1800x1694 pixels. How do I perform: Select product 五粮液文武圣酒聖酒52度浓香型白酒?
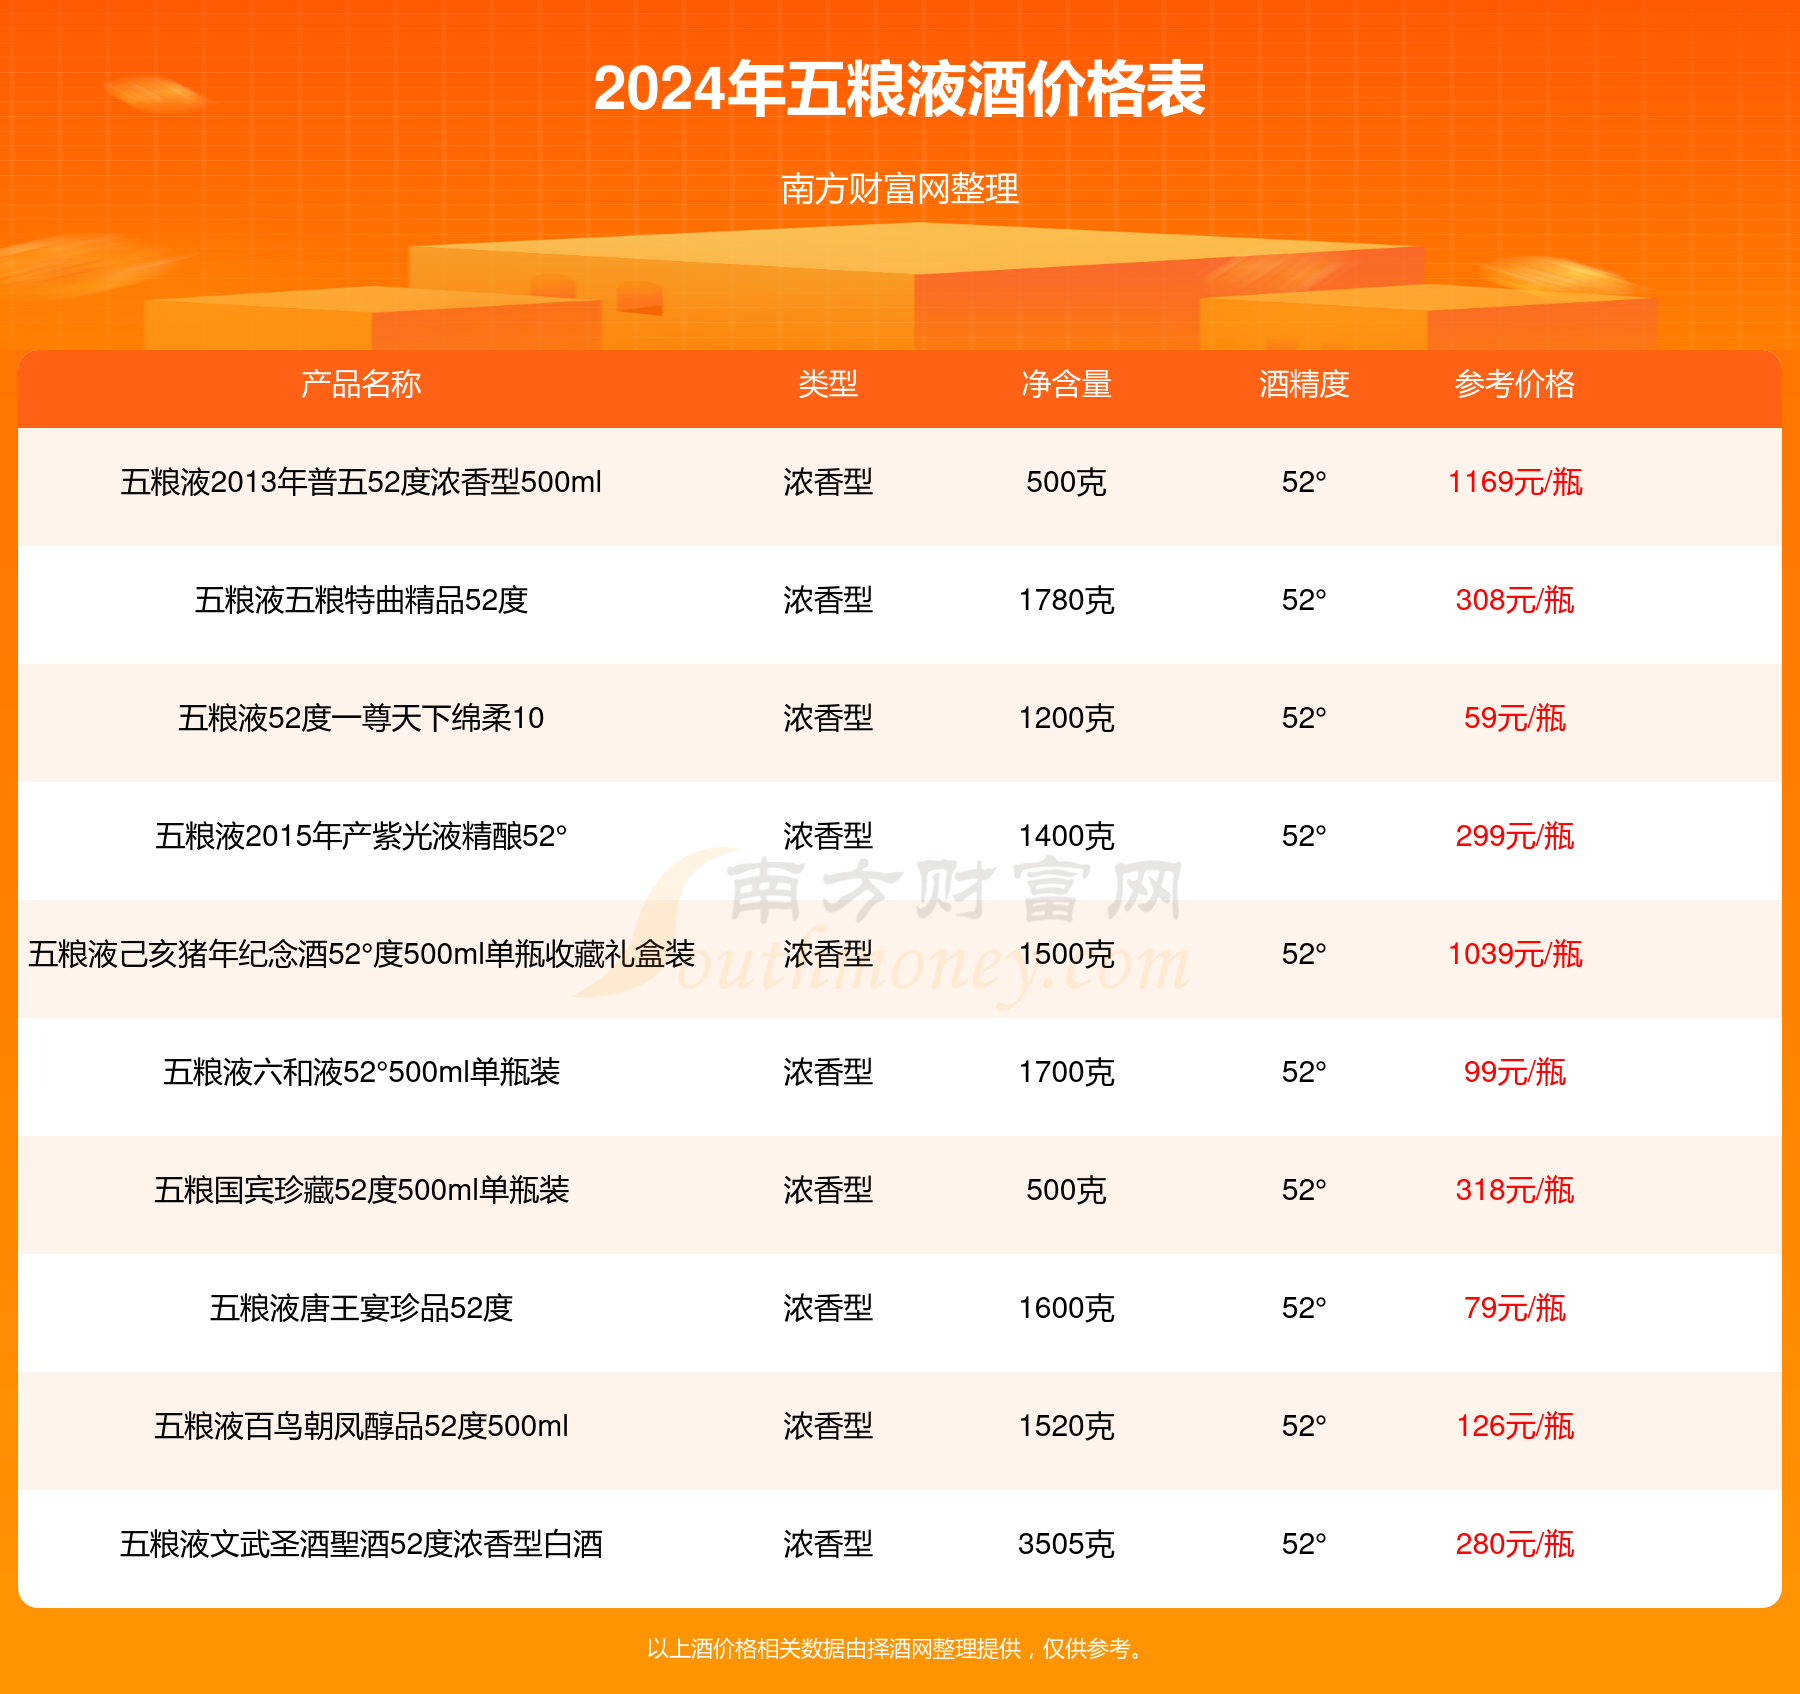[x=361, y=1544]
